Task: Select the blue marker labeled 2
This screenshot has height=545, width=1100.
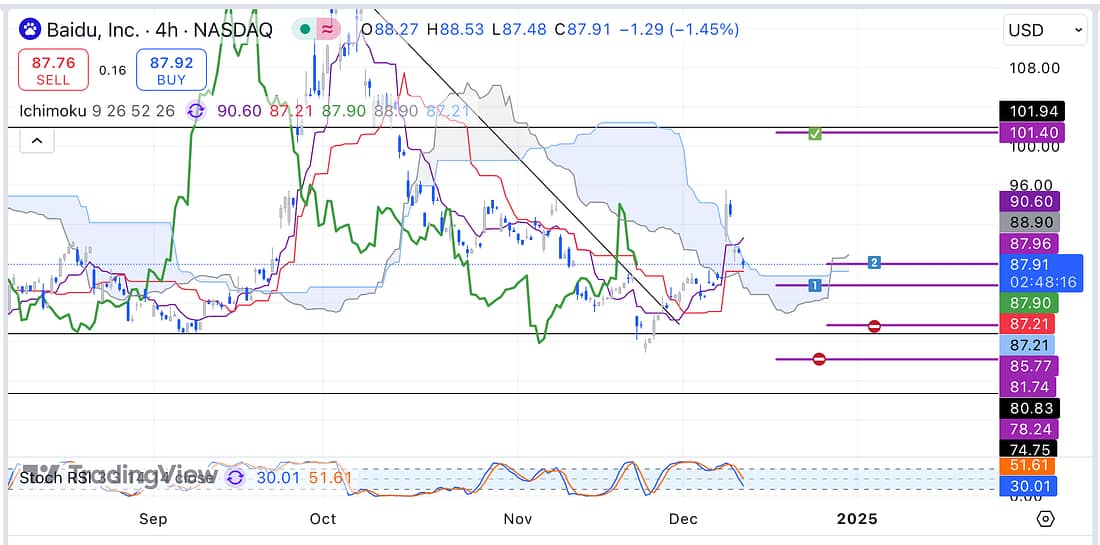Action: pos(874,263)
